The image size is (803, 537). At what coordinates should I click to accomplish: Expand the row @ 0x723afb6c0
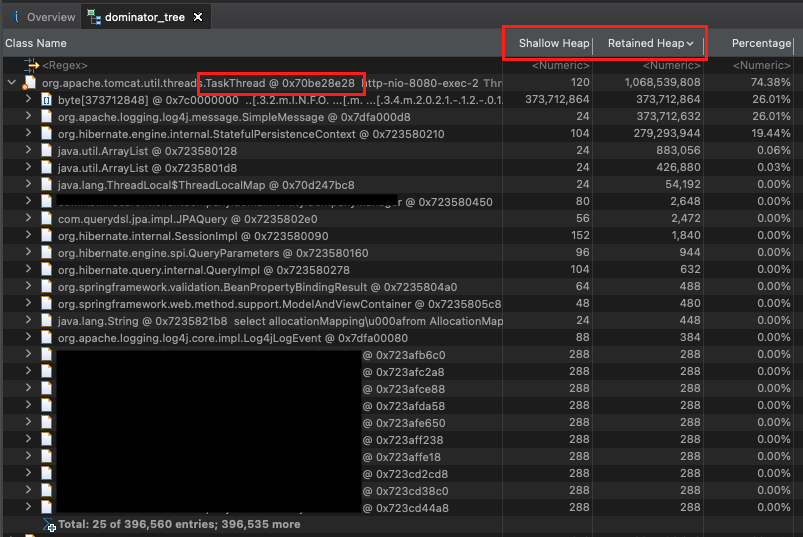(29, 354)
